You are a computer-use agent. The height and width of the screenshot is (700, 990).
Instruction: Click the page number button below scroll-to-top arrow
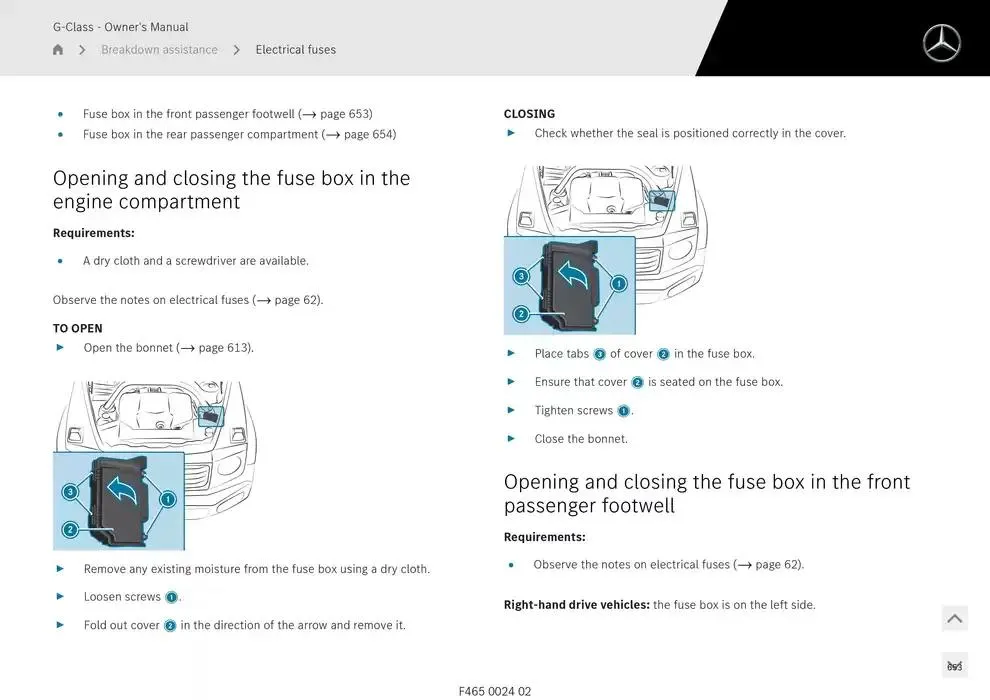(954, 666)
